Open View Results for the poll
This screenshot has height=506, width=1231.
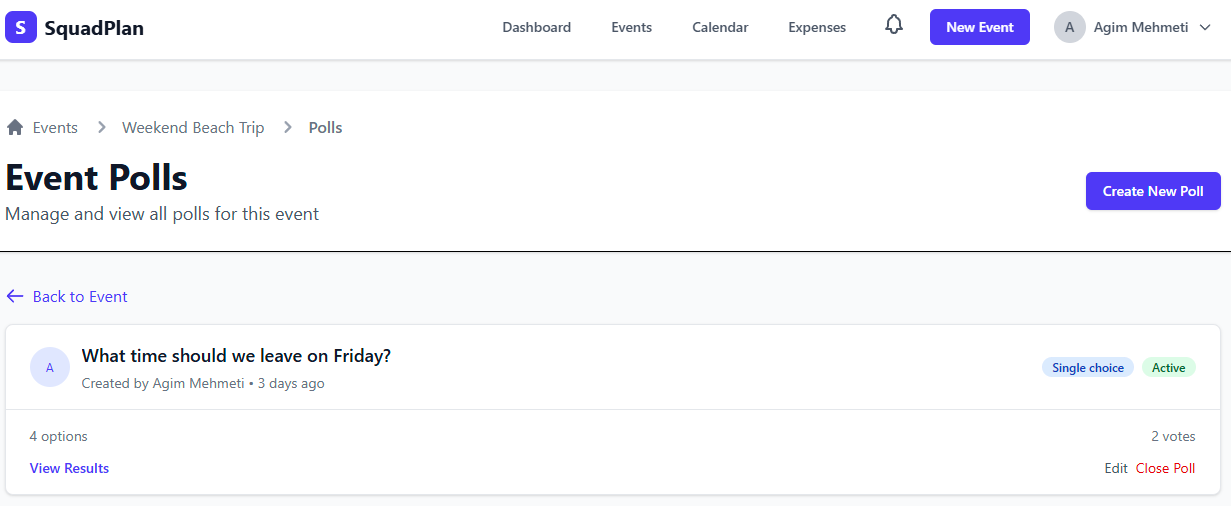tap(70, 468)
